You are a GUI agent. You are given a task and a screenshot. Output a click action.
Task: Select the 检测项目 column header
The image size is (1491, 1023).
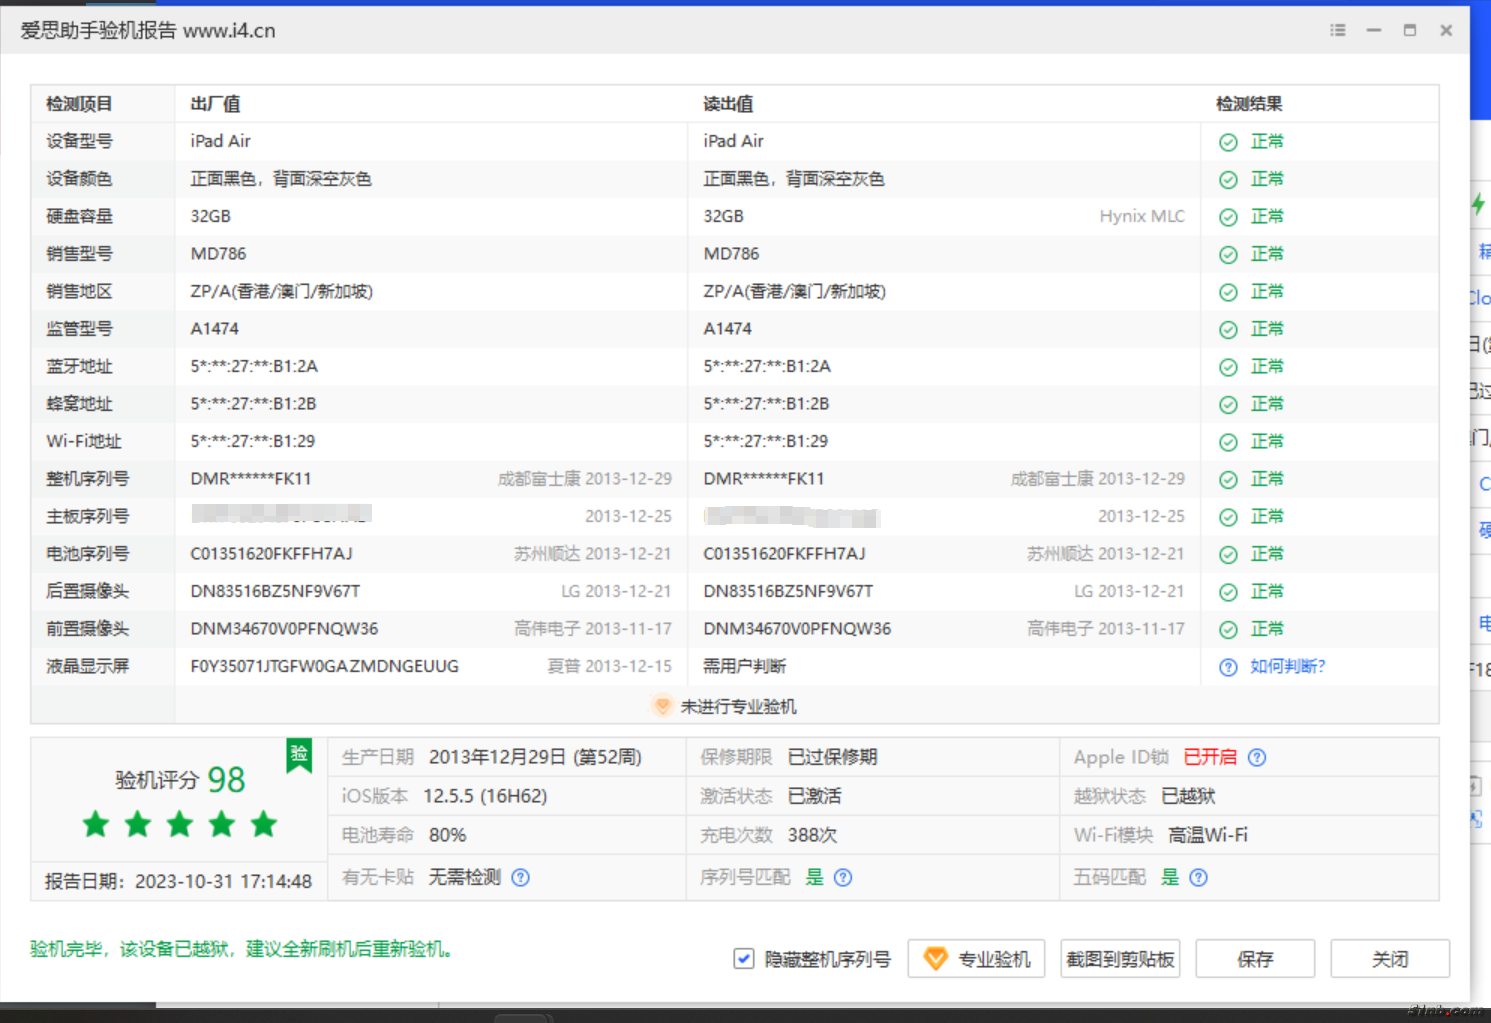pos(79,104)
